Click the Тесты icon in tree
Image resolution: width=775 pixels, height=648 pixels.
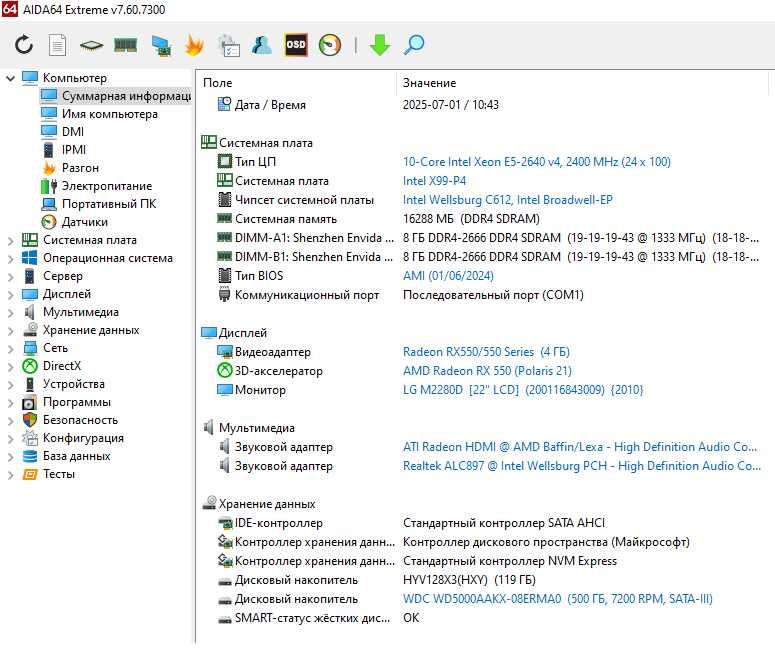point(30,475)
